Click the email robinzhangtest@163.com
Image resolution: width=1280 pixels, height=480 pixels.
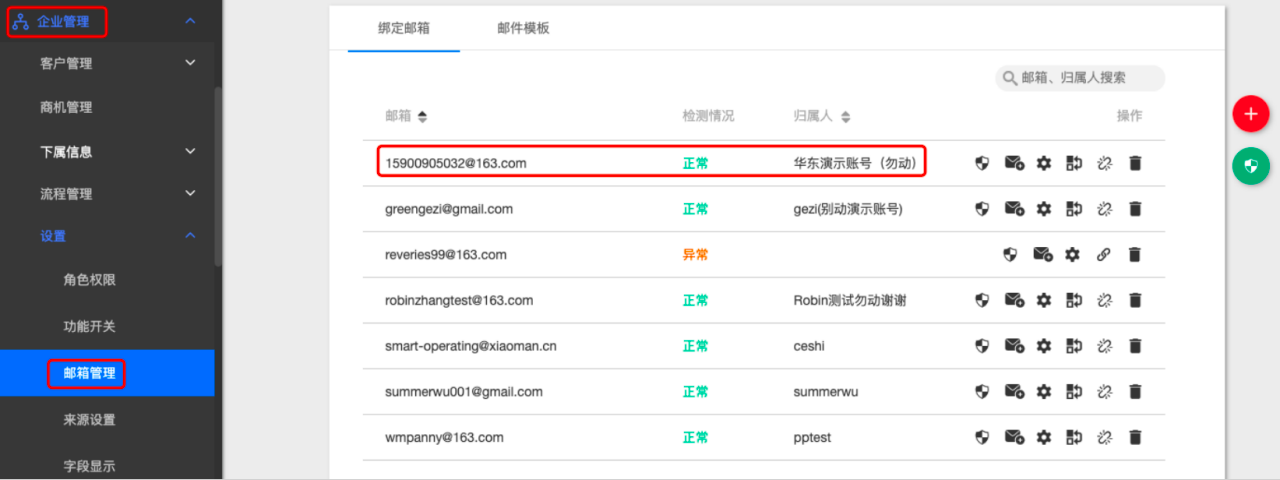pyautogui.click(x=459, y=300)
